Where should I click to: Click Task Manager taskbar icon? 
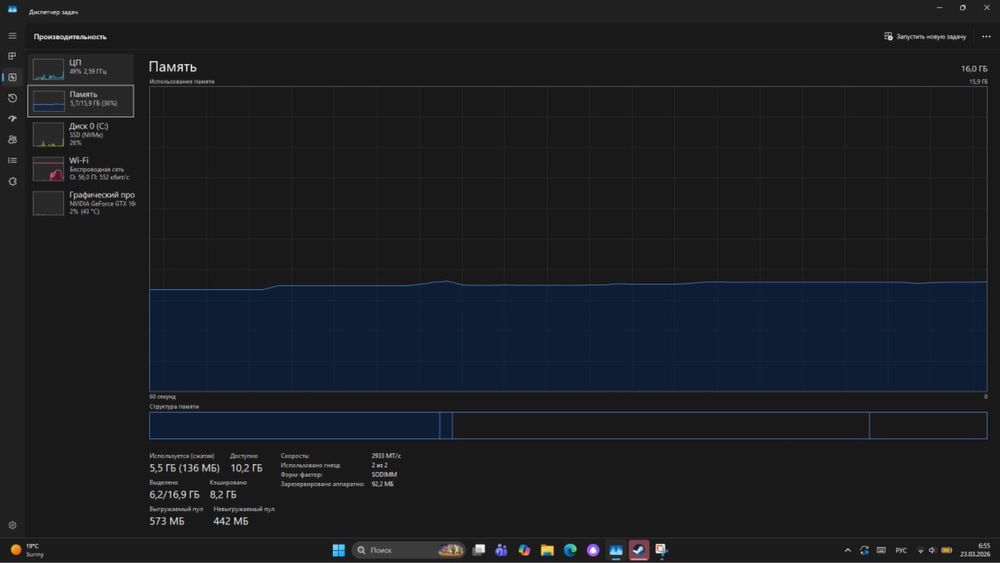[x=615, y=550]
